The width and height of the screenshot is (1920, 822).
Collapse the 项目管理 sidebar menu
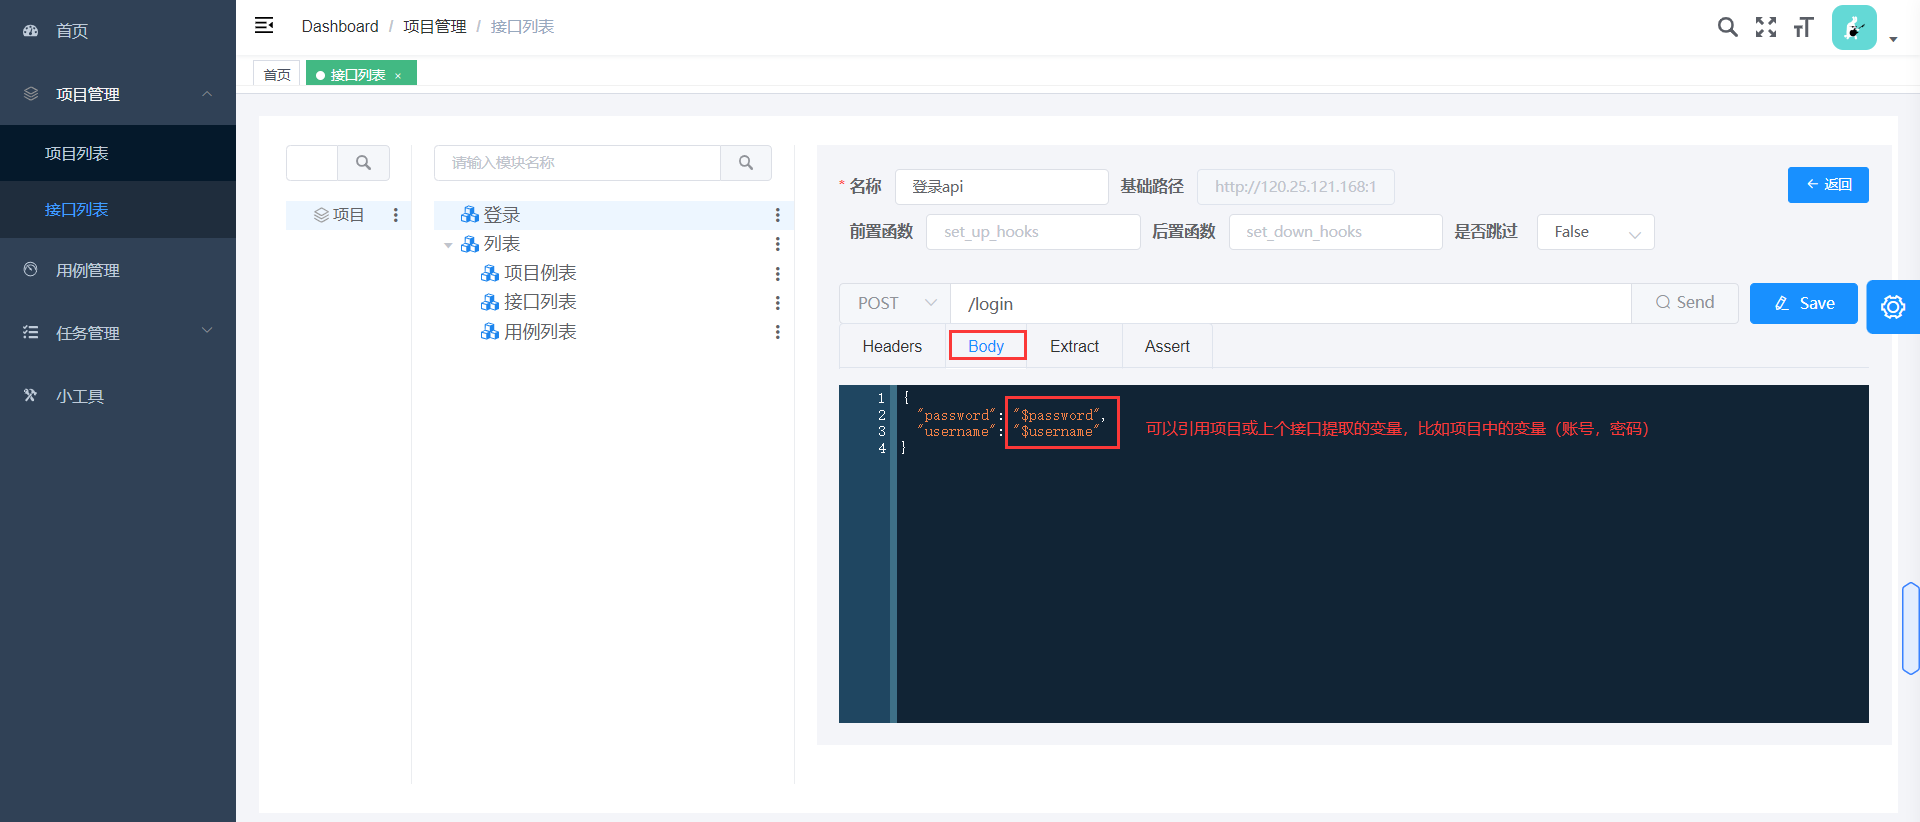click(118, 94)
